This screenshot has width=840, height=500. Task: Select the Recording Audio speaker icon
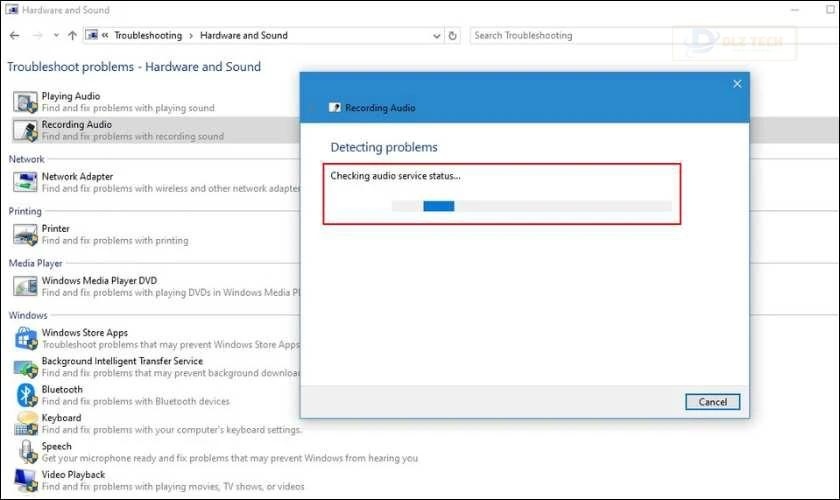click(x=25, y=130)
